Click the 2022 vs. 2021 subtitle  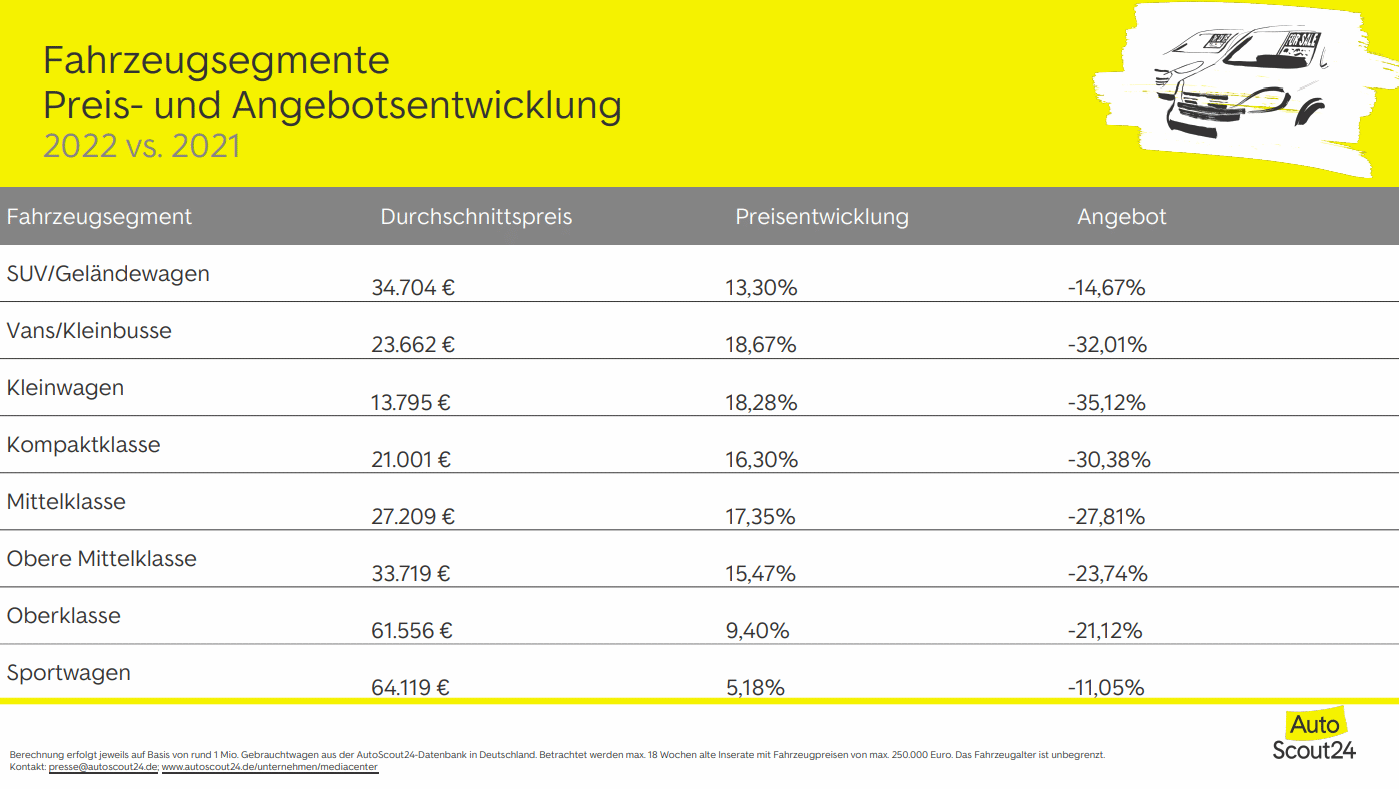pyautogui.click(x=141, y=146)
